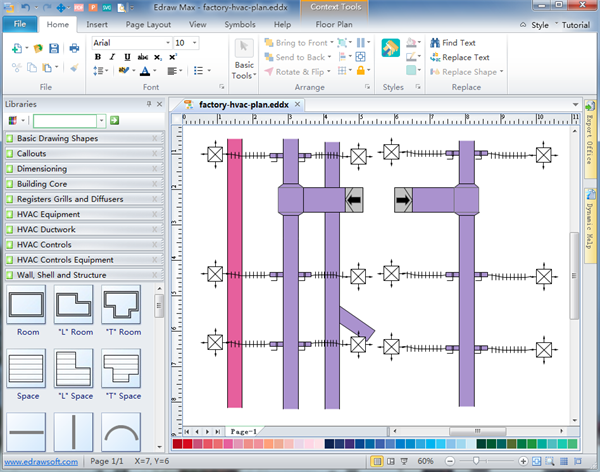The height and width of the screenshot is (472, 600).
Task: Pick the red swatch in color palette
Action: tap(187, 443)
